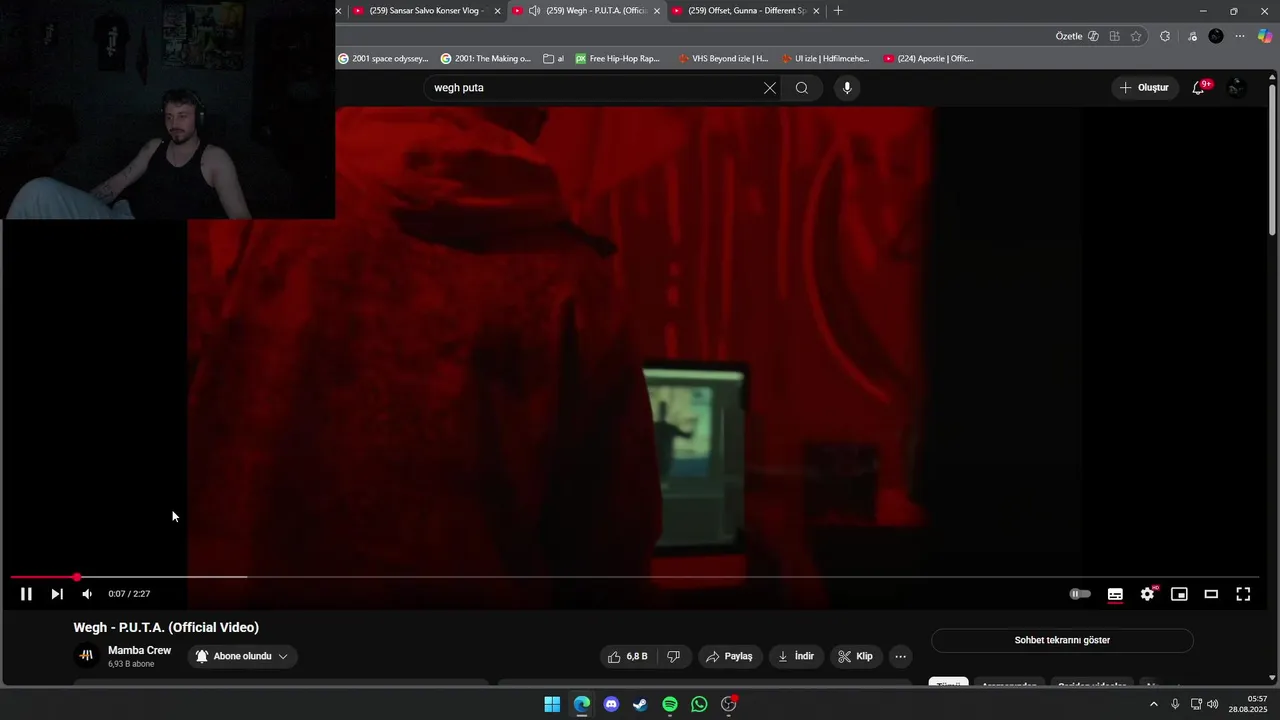1280x720 pixels.
Task: Skip to the next video
Action: click(x=57, y=594)
